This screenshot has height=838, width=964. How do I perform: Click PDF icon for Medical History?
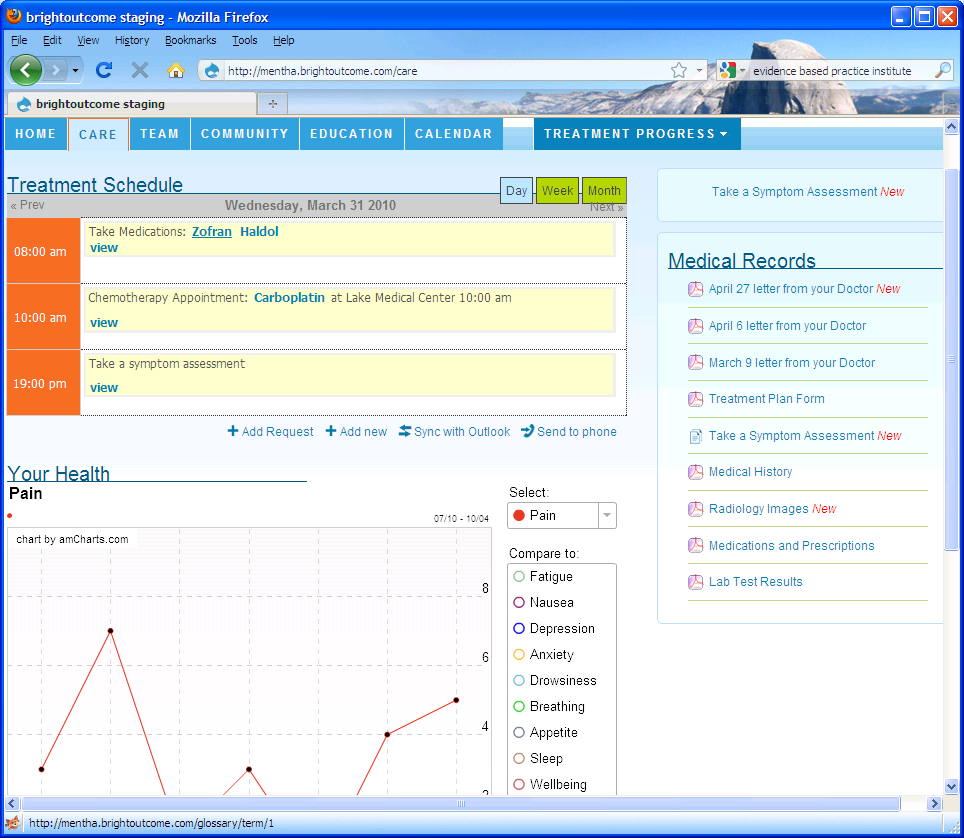pyautogui.click(x=695, y=472)
